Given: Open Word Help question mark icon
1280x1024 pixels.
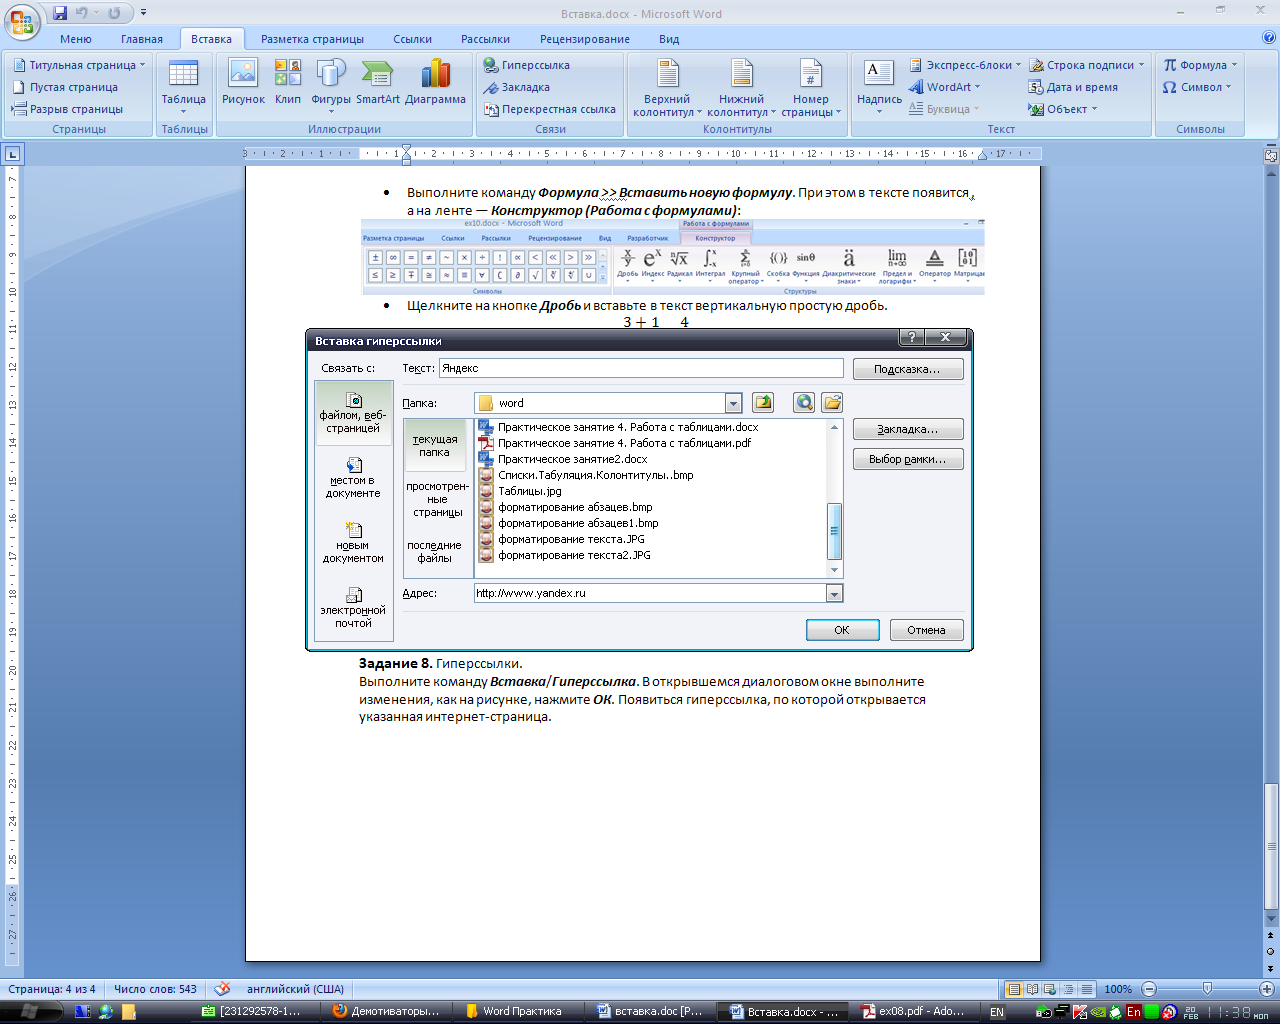Looking at the screenshot, I should pos(1269,38).
